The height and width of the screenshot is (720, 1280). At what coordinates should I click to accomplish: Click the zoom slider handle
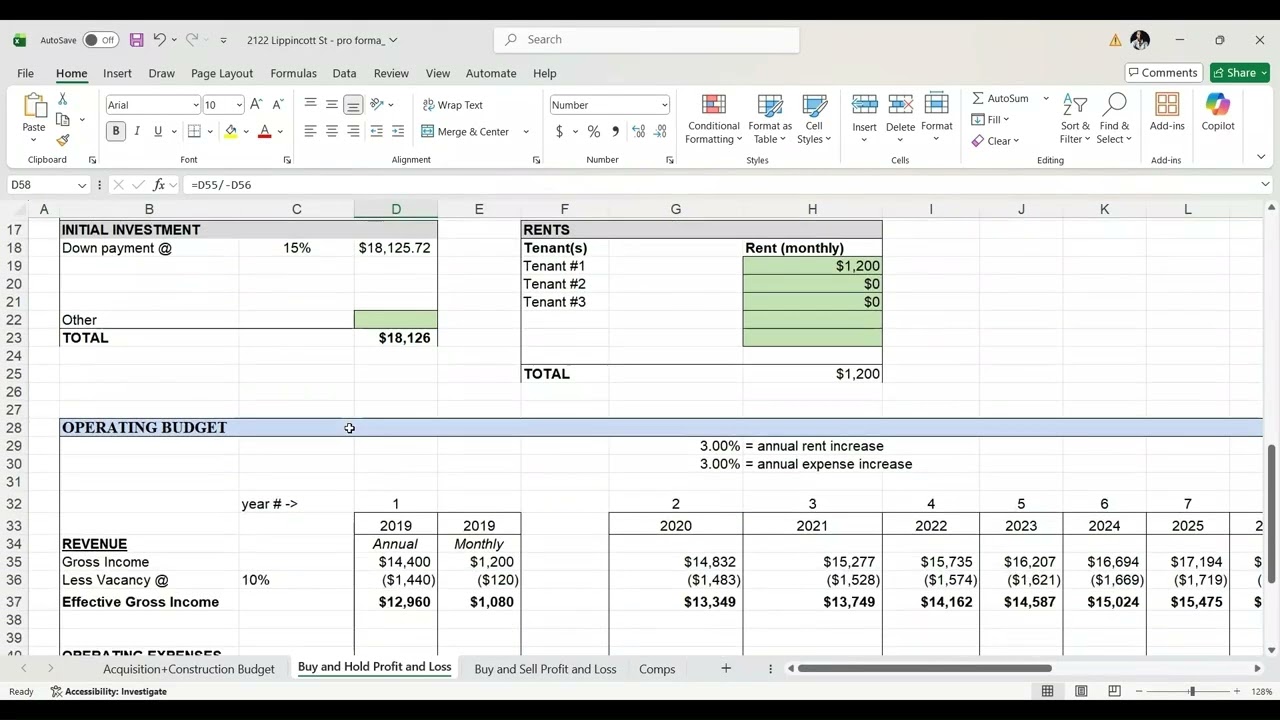point(1191,691)
